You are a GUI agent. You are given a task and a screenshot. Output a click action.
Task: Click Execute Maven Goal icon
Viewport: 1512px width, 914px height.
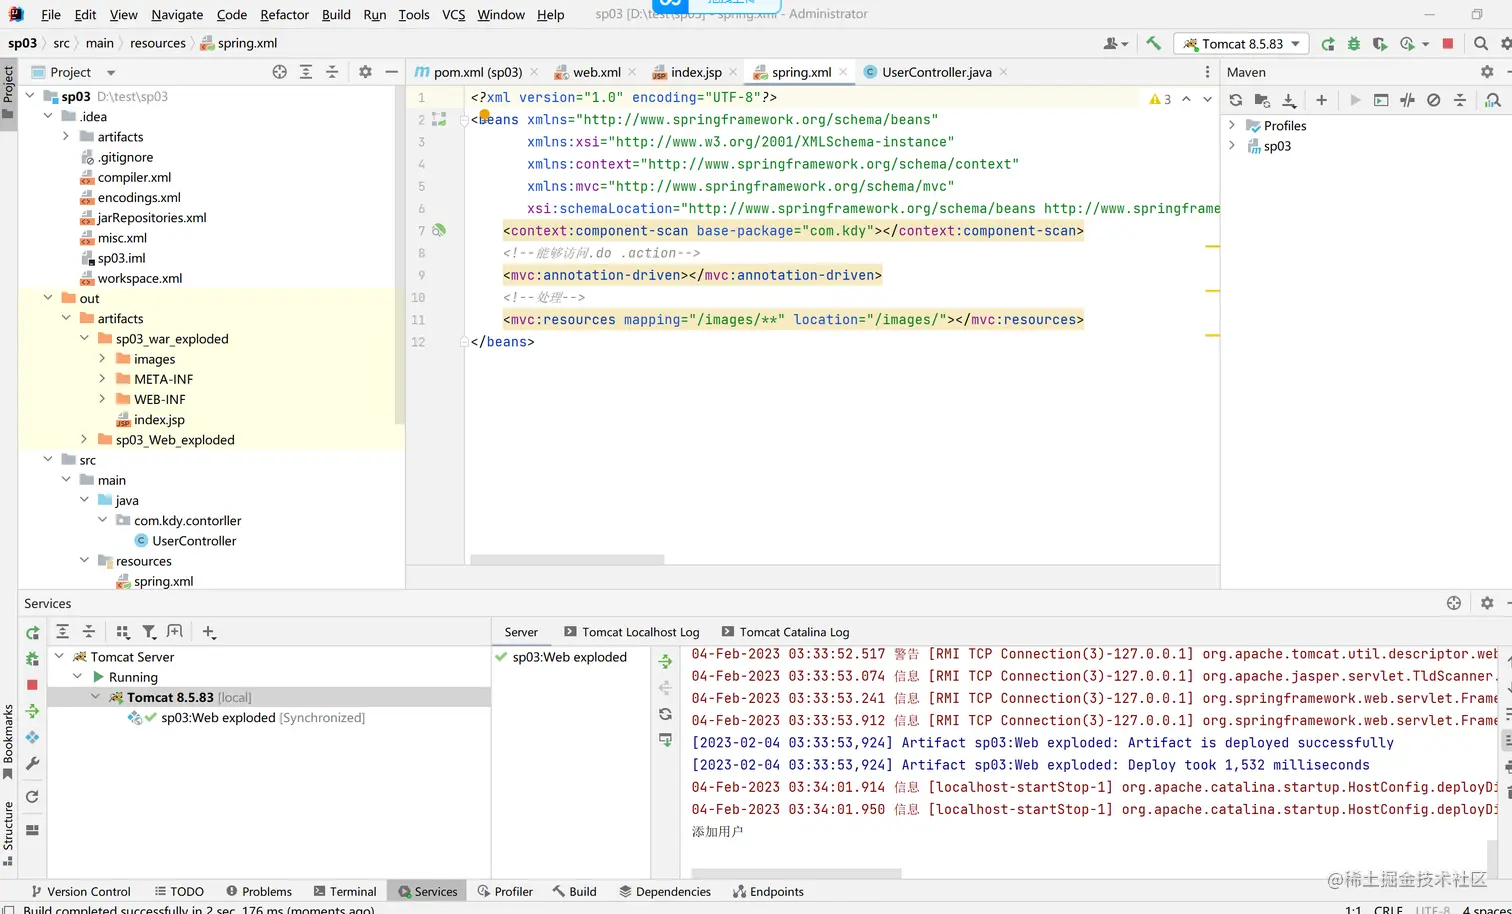1381,100
